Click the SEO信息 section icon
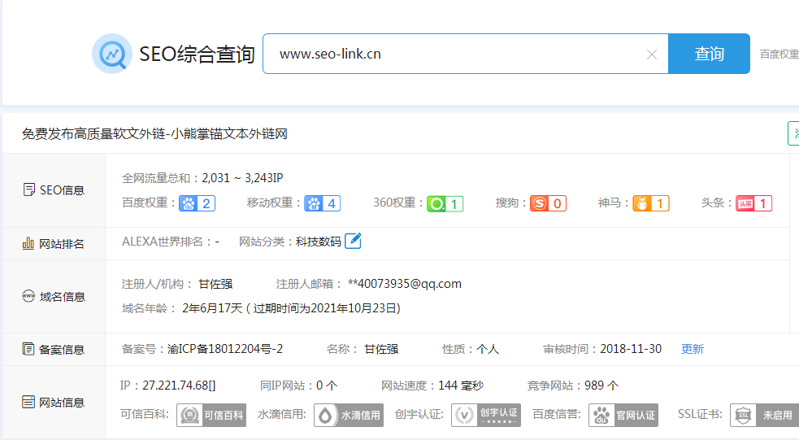 point(29,190)
